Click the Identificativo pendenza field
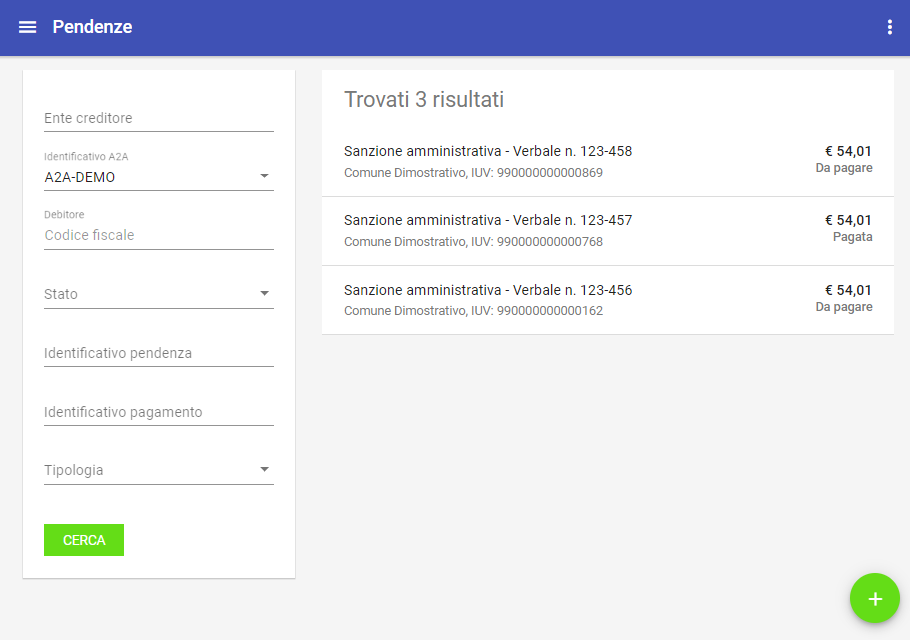Viewport: 910px width, 640px height. click(158, 353)
